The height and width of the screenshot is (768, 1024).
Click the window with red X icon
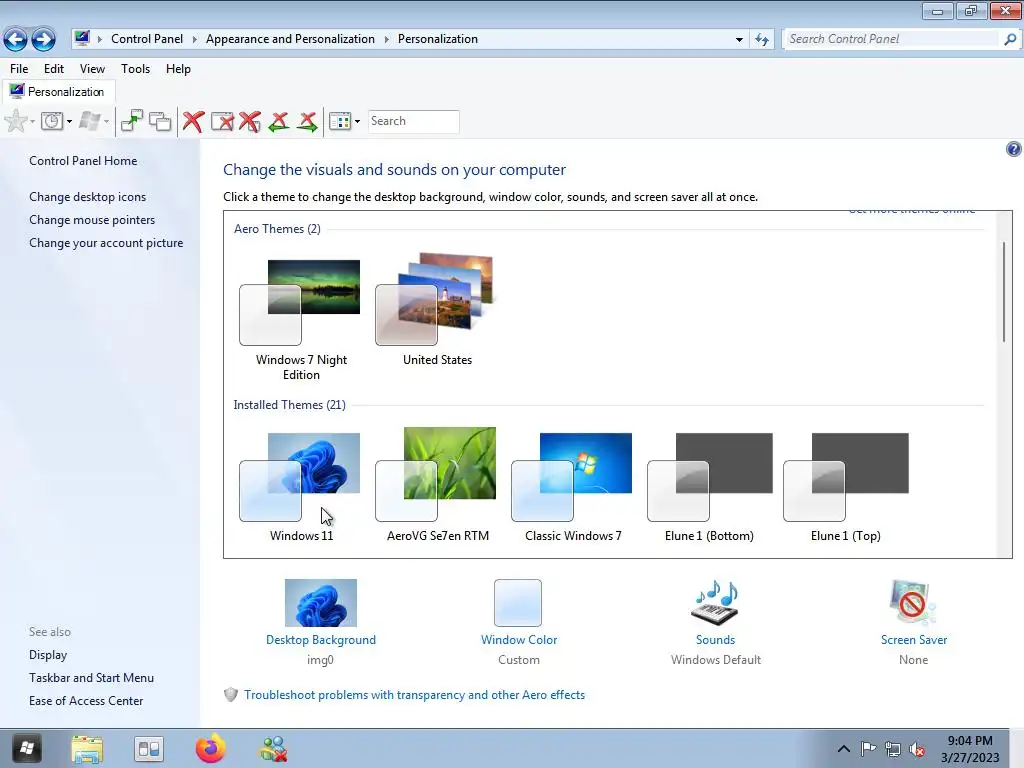click(x=222, y=121)
